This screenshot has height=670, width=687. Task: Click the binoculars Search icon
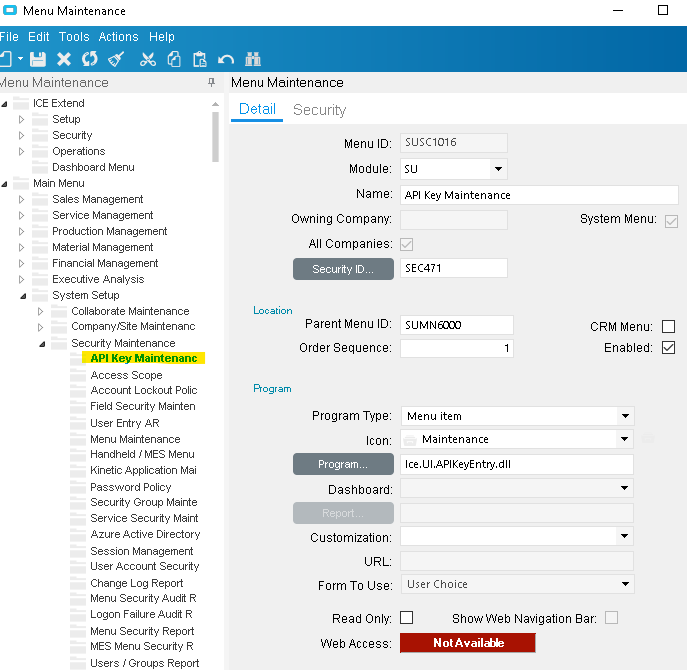[253, 60]
